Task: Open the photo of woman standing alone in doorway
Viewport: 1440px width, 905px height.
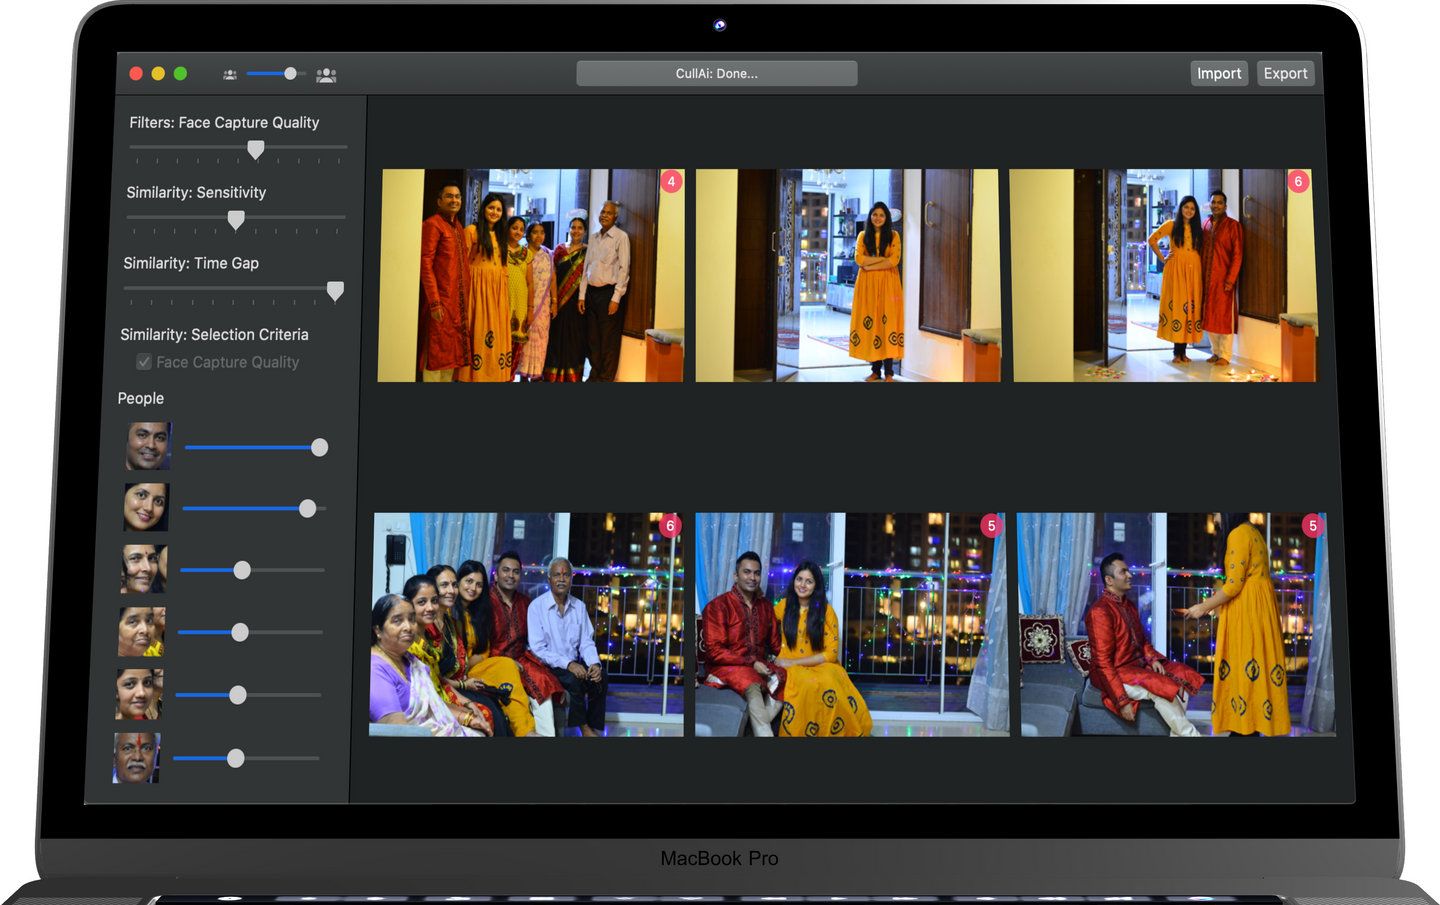Action: 848,276
